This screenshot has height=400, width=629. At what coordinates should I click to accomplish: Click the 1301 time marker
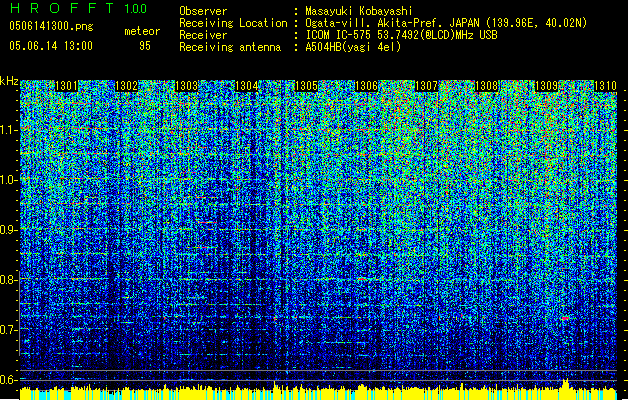[67, 87]
